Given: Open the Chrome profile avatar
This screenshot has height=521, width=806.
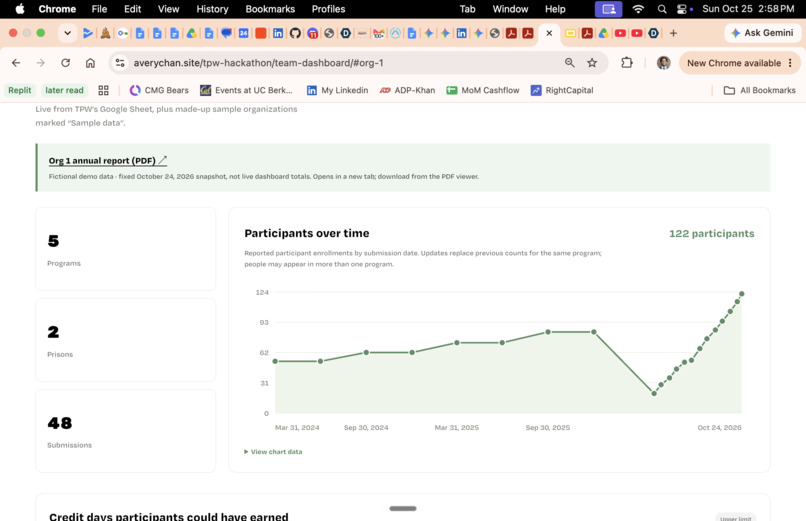Looking at the screenshot, I should 664,63.
